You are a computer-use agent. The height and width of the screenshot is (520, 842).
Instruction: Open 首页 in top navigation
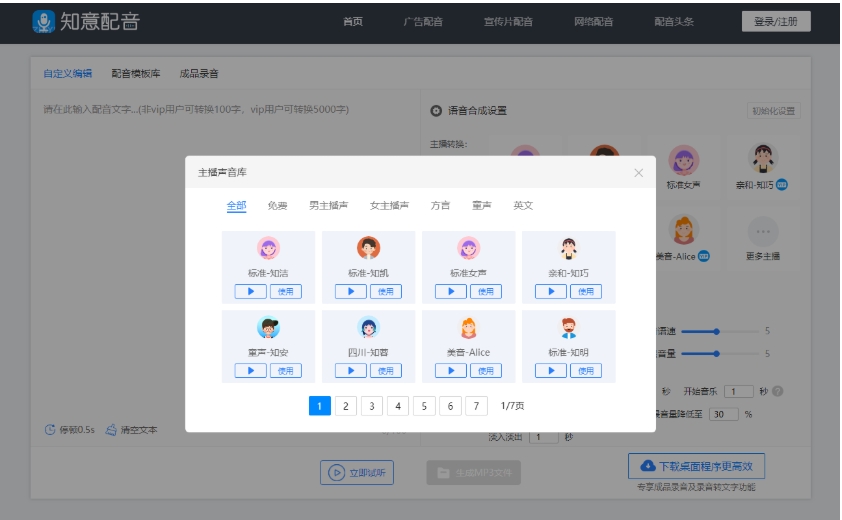coord(353,21)
